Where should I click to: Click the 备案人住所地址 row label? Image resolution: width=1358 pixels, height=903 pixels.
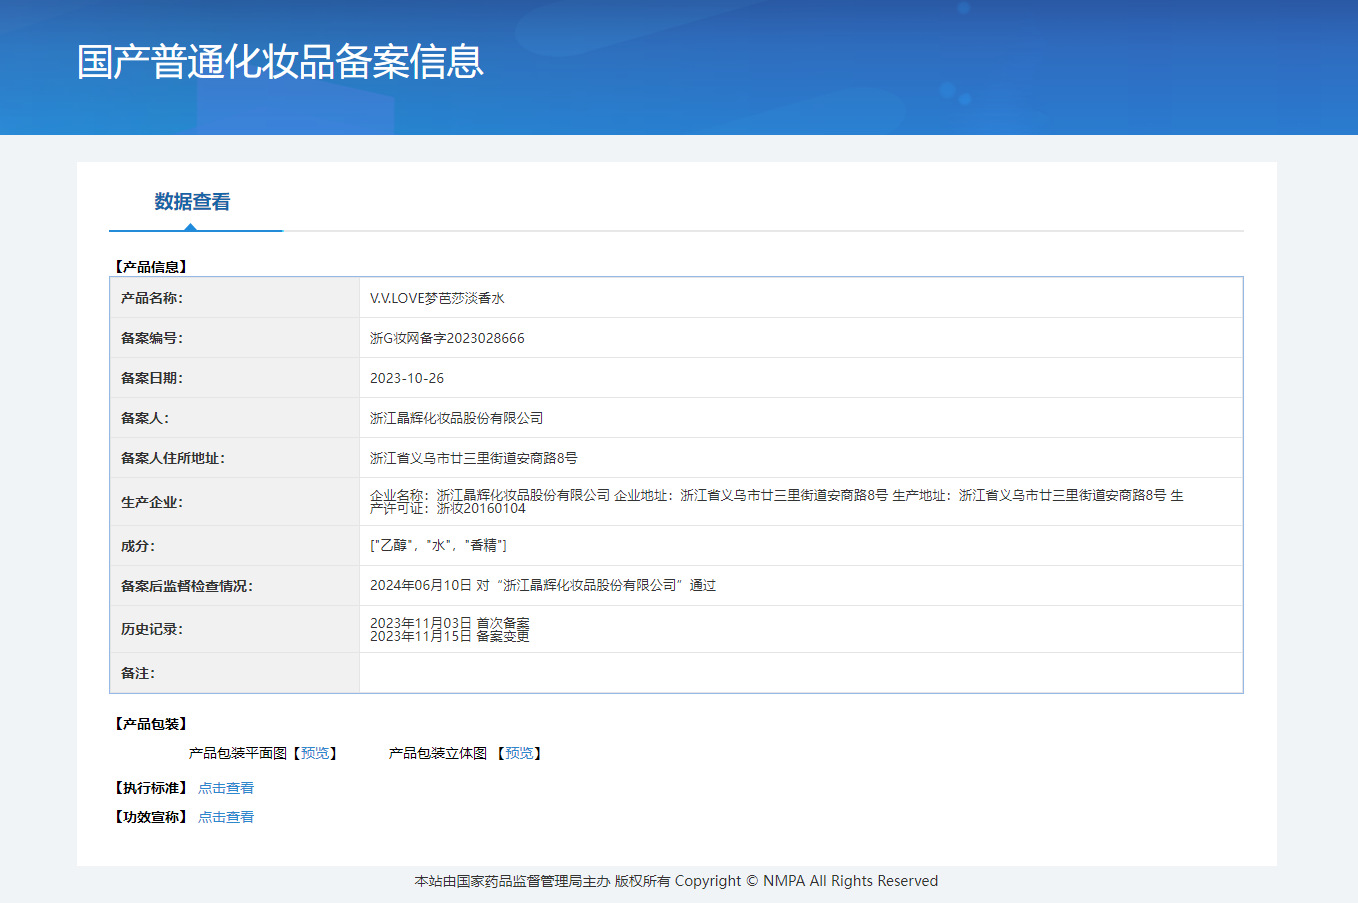click(173, 458)
